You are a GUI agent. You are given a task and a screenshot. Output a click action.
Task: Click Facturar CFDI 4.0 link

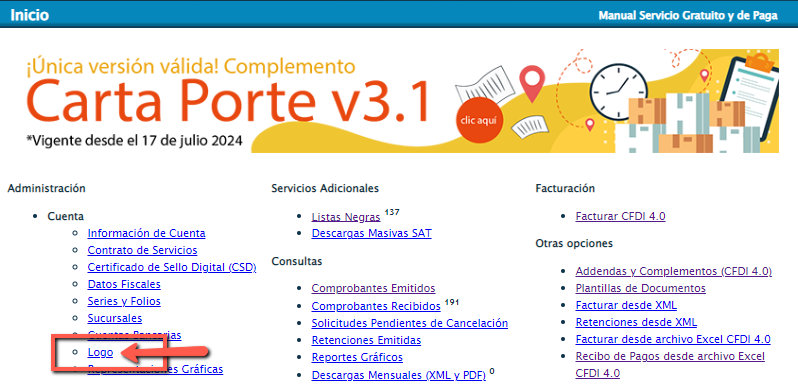(x=620, y=216)
